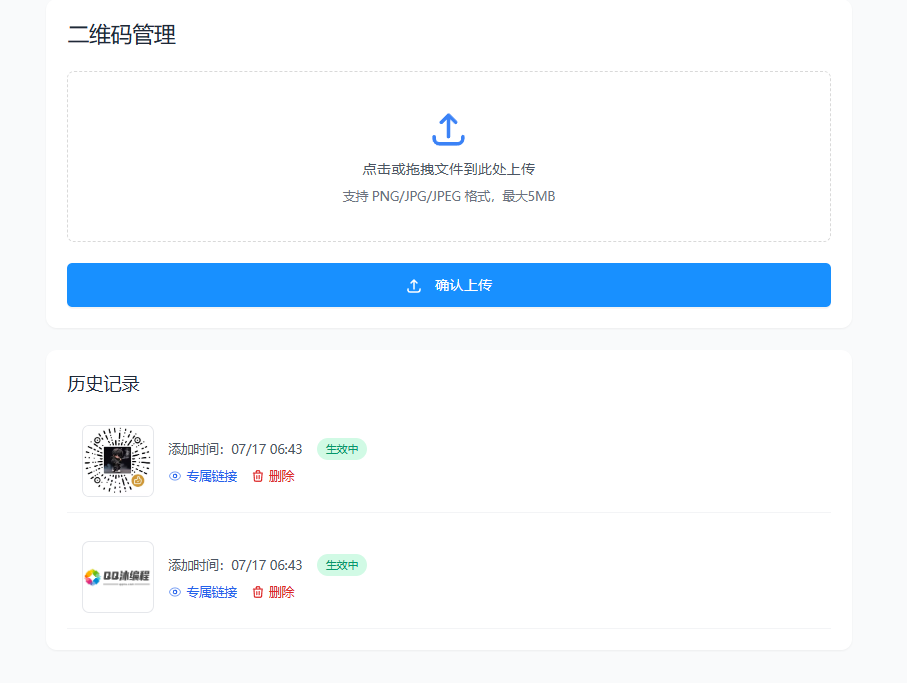Click the upload arrow icon in drop zone
This screenshot has height=683, width=907.
[x=448, y=129]
